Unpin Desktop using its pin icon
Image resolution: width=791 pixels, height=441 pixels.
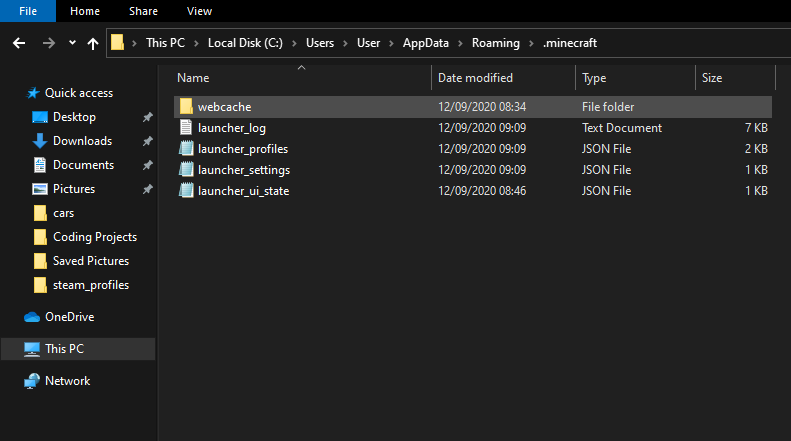click(x=148, y=117)
